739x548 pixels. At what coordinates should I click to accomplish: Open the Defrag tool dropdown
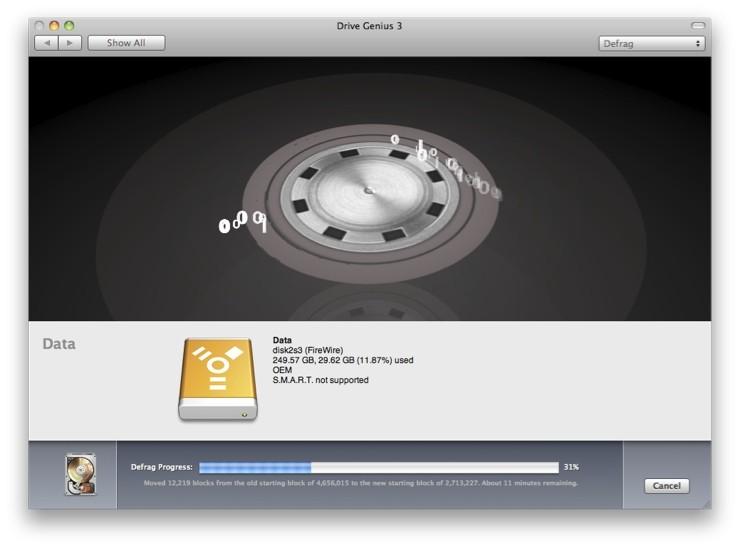tap(652, 44)
